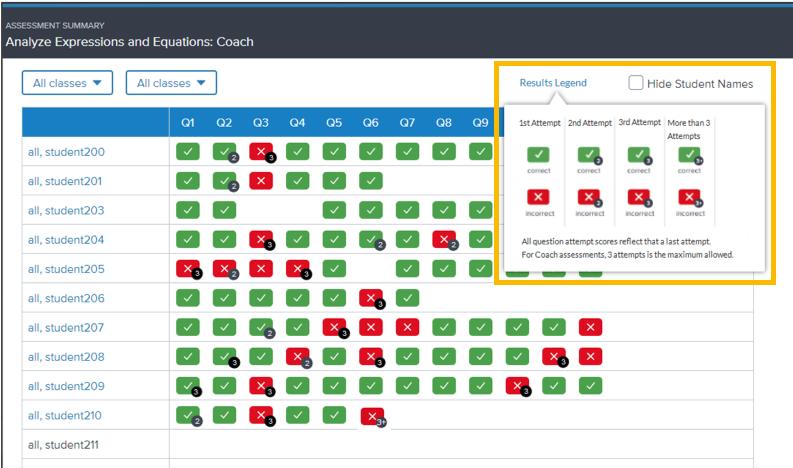Click student204's incorrect Q8 result icon
The width and height of the screenshot is (793, 468).
tap(444, 240)
